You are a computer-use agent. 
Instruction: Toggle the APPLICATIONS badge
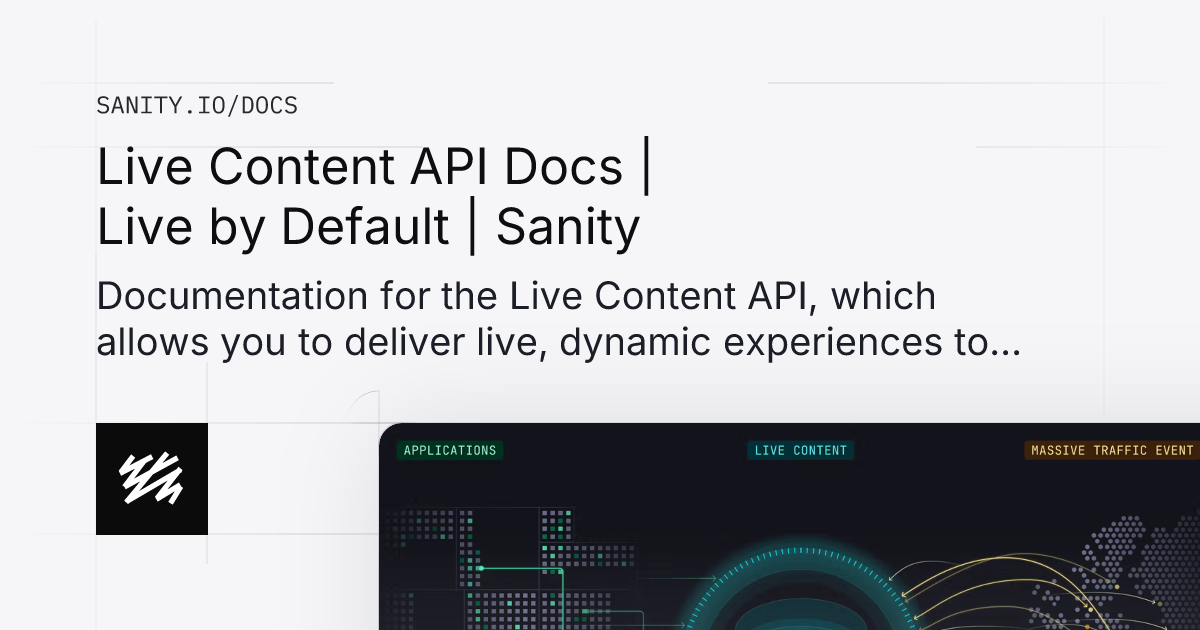click(450, 450)
